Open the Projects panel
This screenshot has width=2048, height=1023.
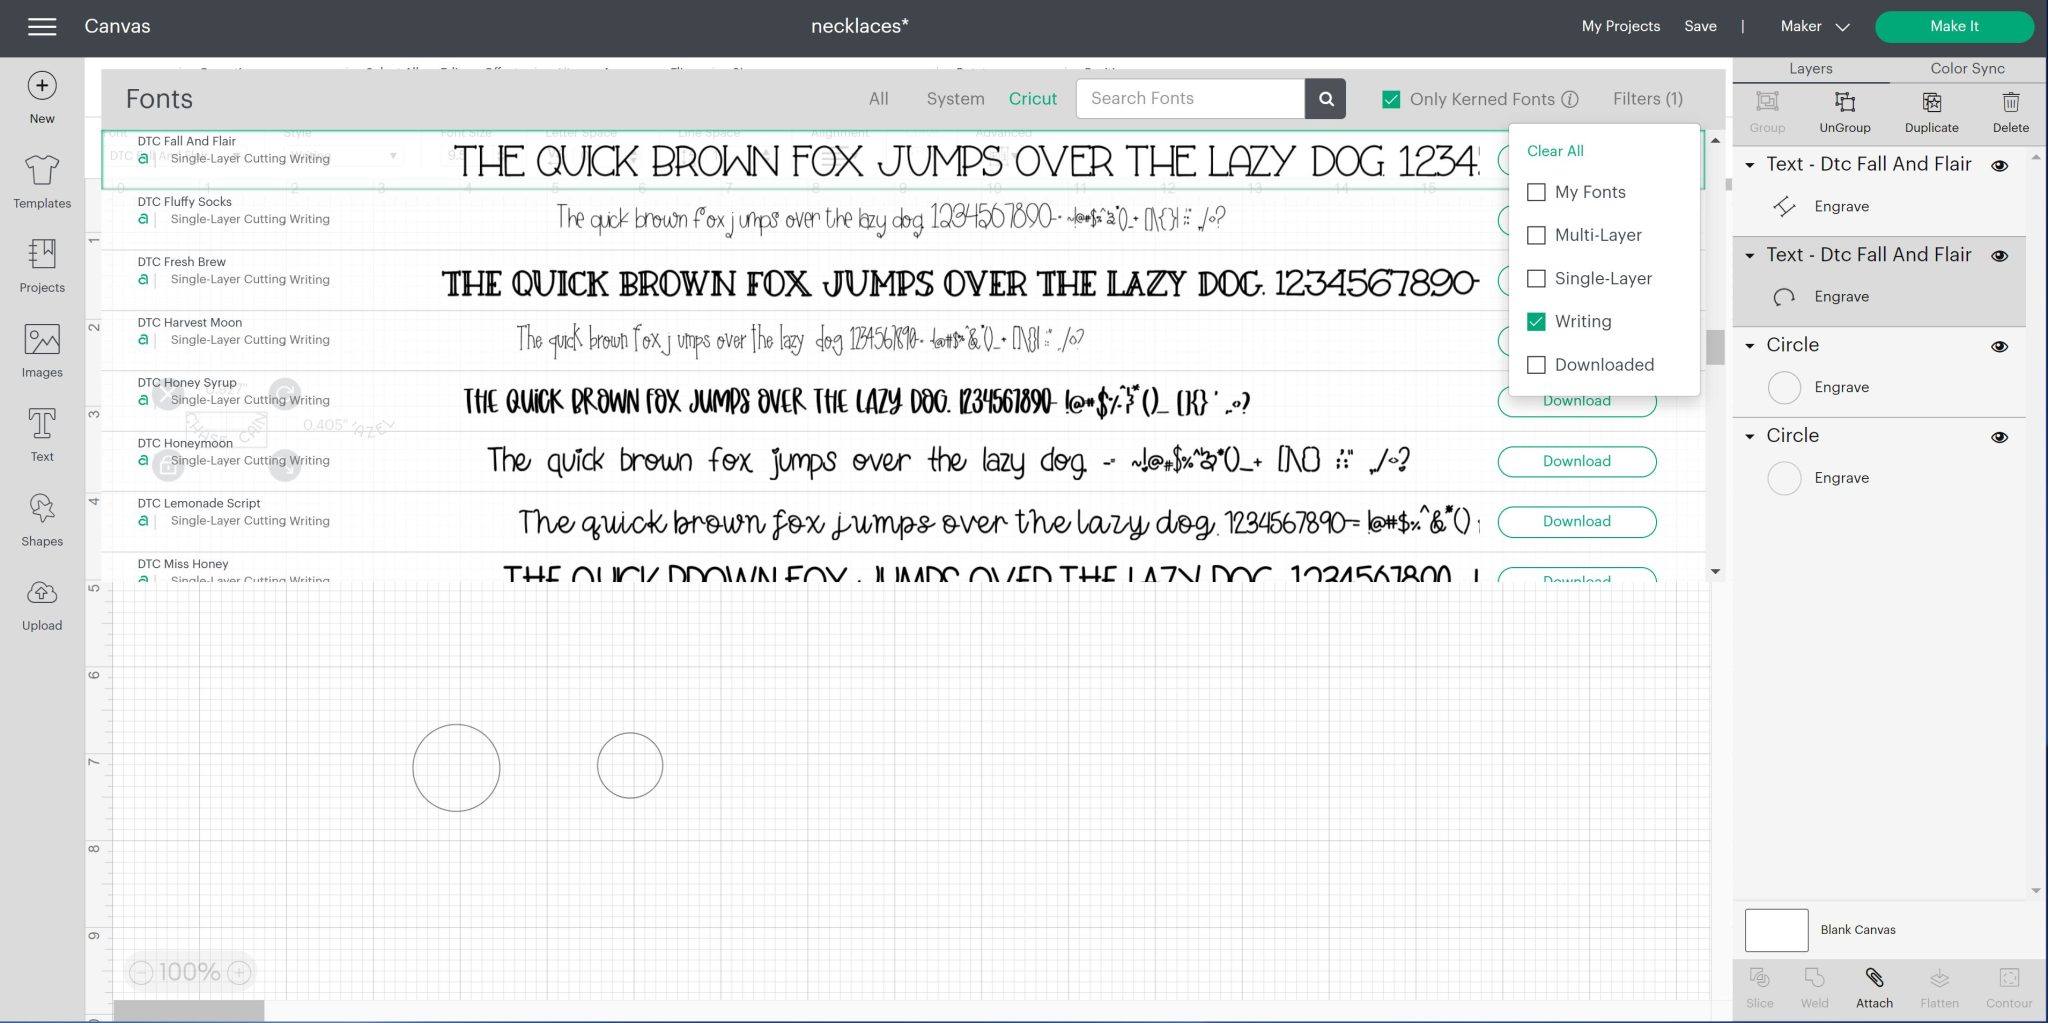coord(42,266)
